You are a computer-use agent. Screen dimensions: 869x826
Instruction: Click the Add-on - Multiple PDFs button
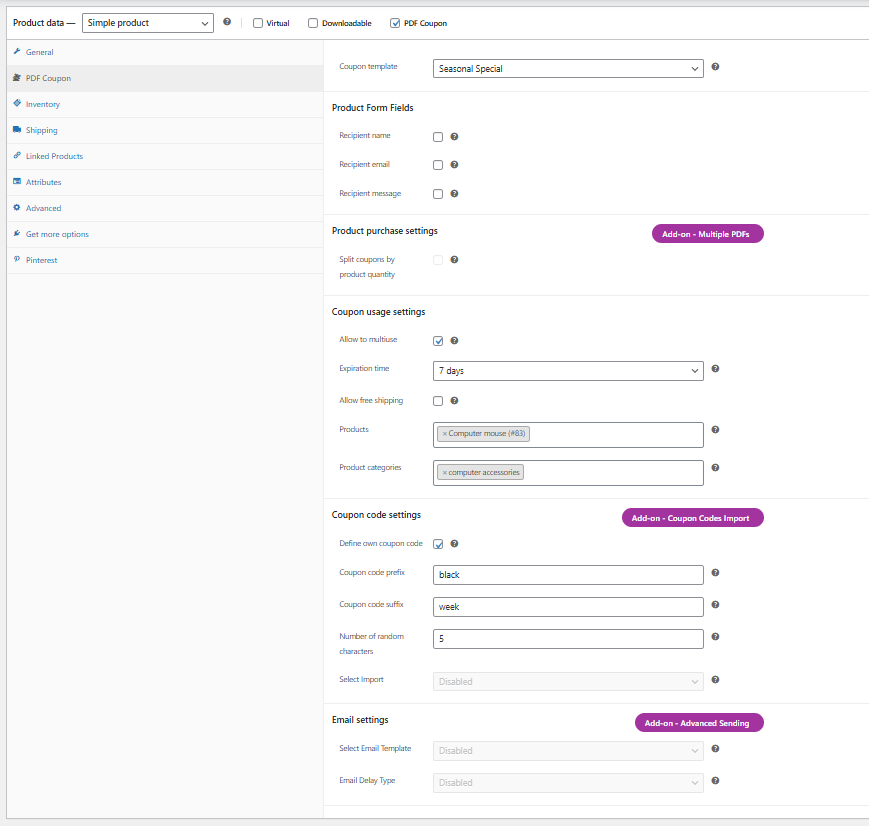coord(707,233)
